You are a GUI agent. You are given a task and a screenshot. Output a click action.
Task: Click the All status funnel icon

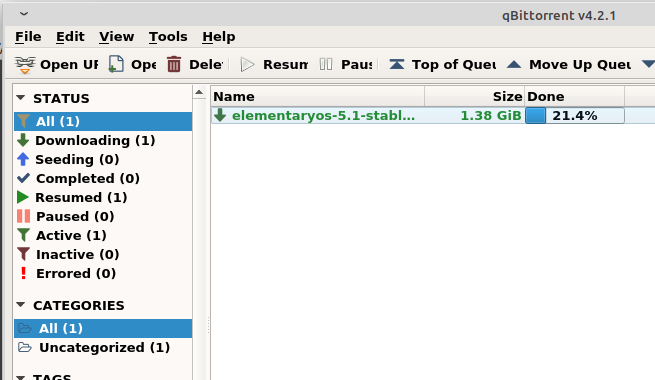click(23, 121)
